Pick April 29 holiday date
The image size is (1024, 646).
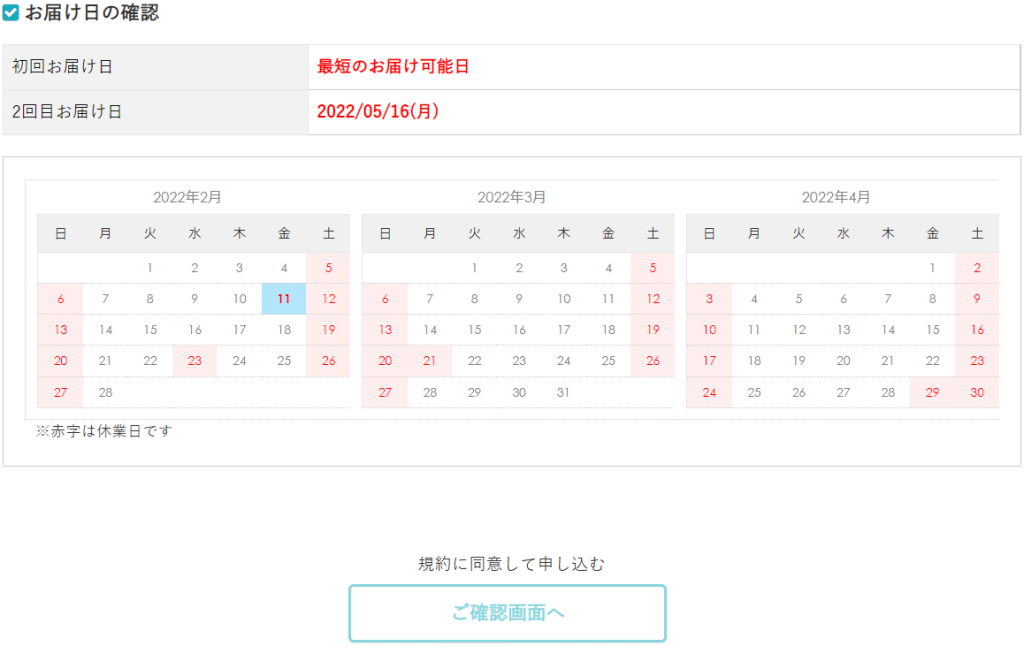pos(932,392)
